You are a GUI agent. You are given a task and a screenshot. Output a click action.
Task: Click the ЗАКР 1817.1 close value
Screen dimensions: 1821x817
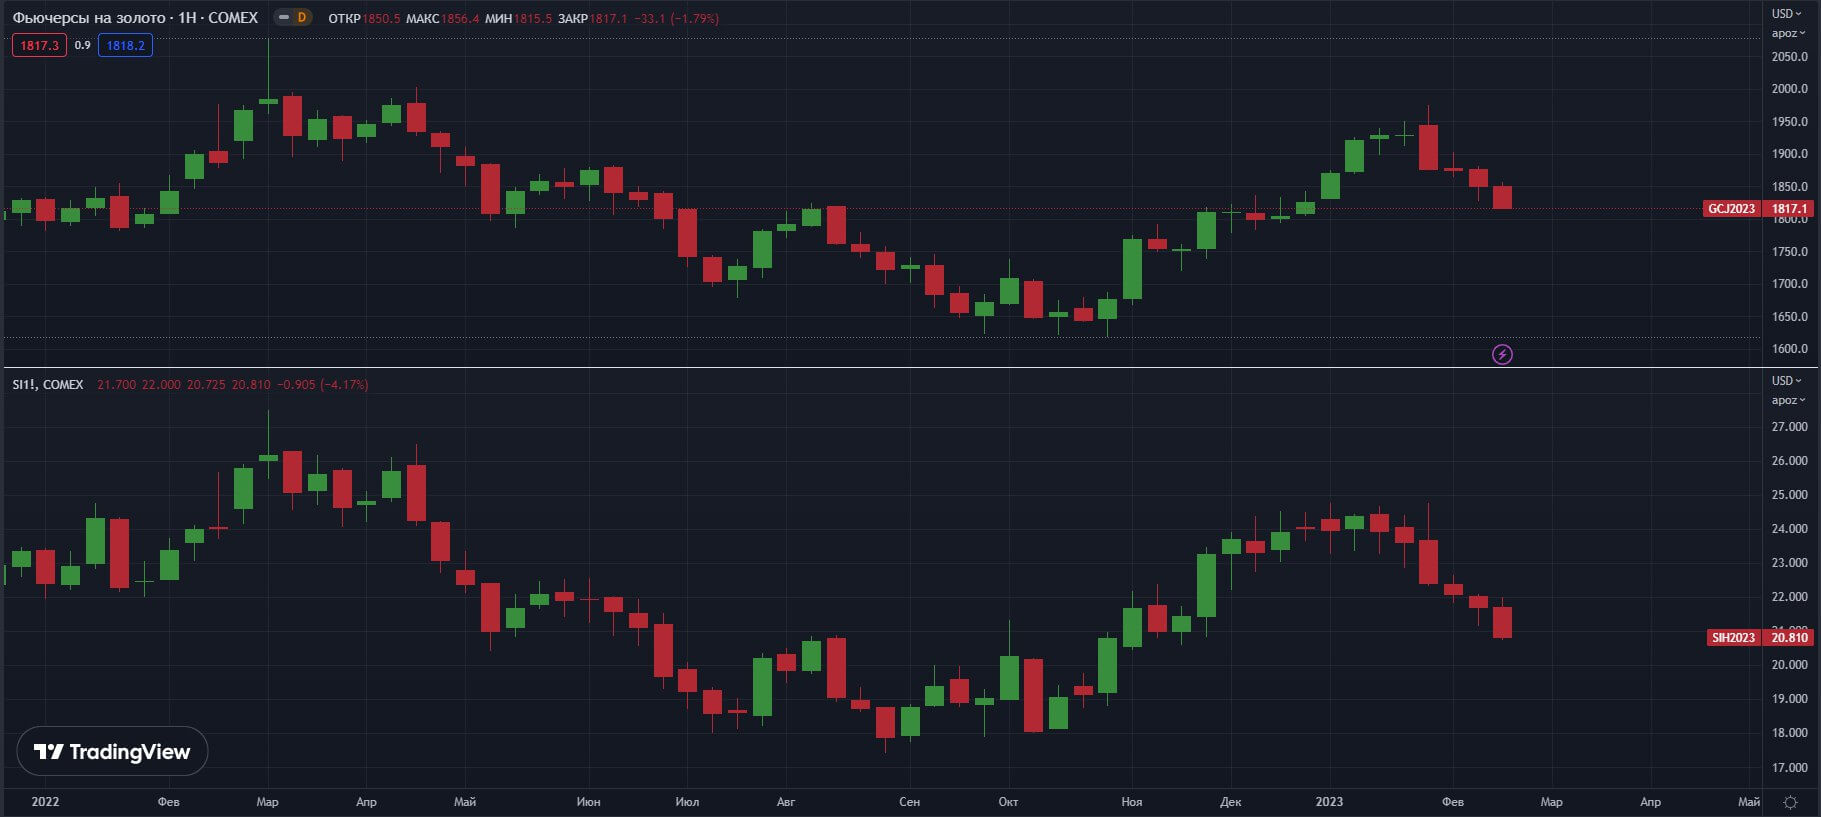pos(592,18)
